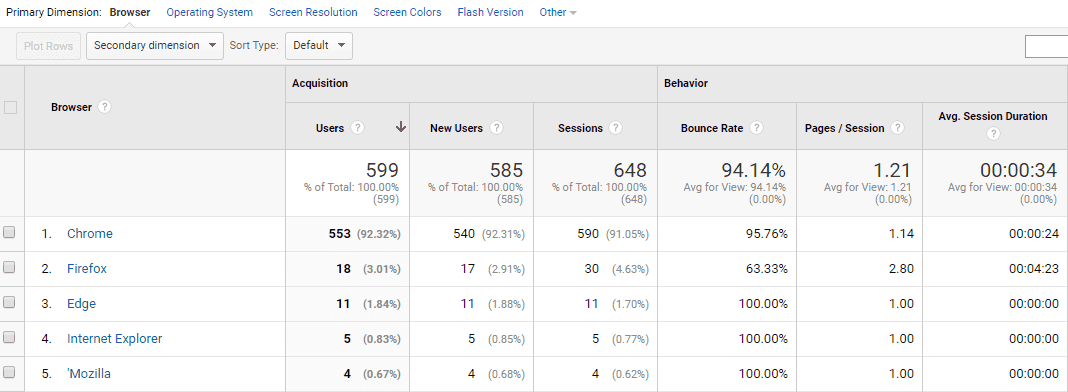The height and width of the screenshot is (392, 1068).
Task: Open the Secondary dimension dropdown
Action: pyautogui.click(x=155, y=46)
